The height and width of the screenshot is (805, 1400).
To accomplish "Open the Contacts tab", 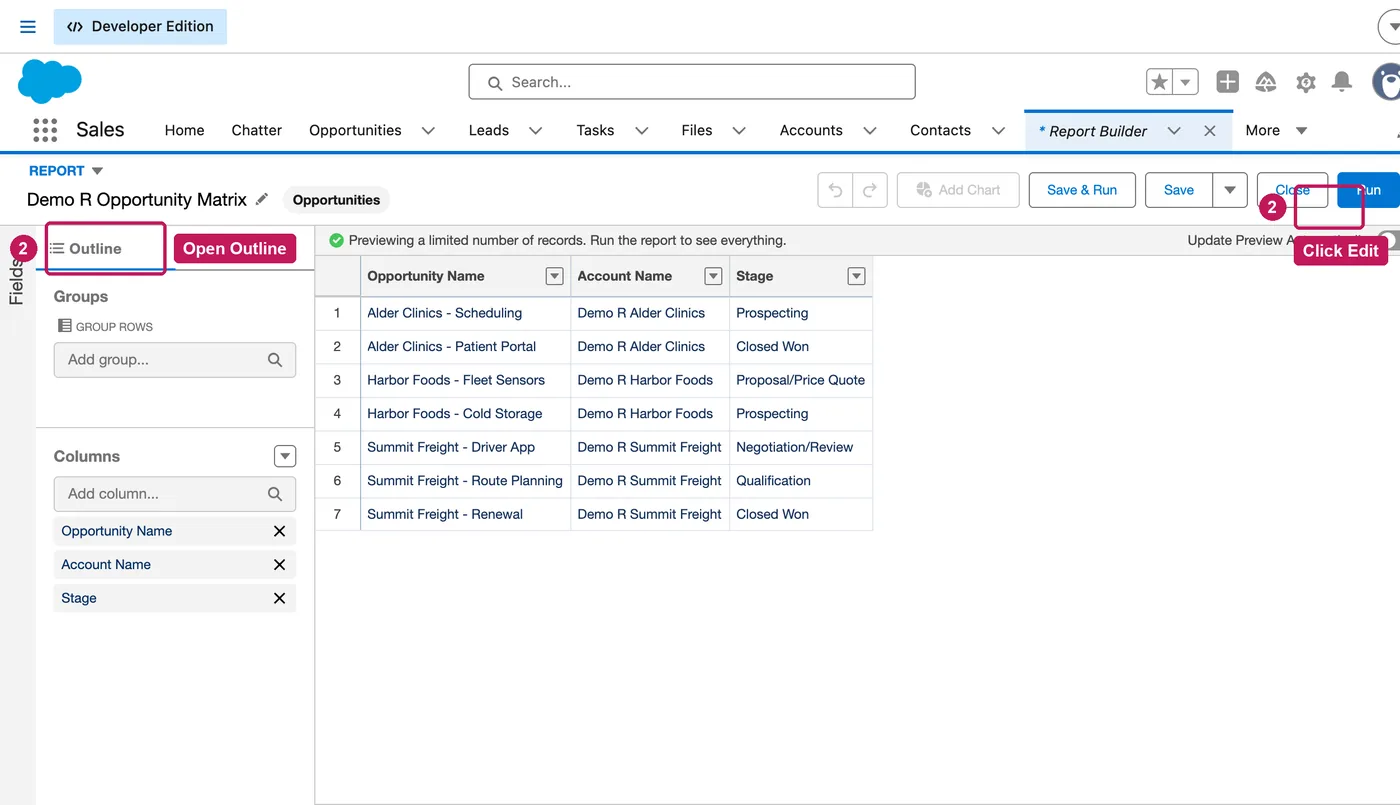I will tap(940, 130).
